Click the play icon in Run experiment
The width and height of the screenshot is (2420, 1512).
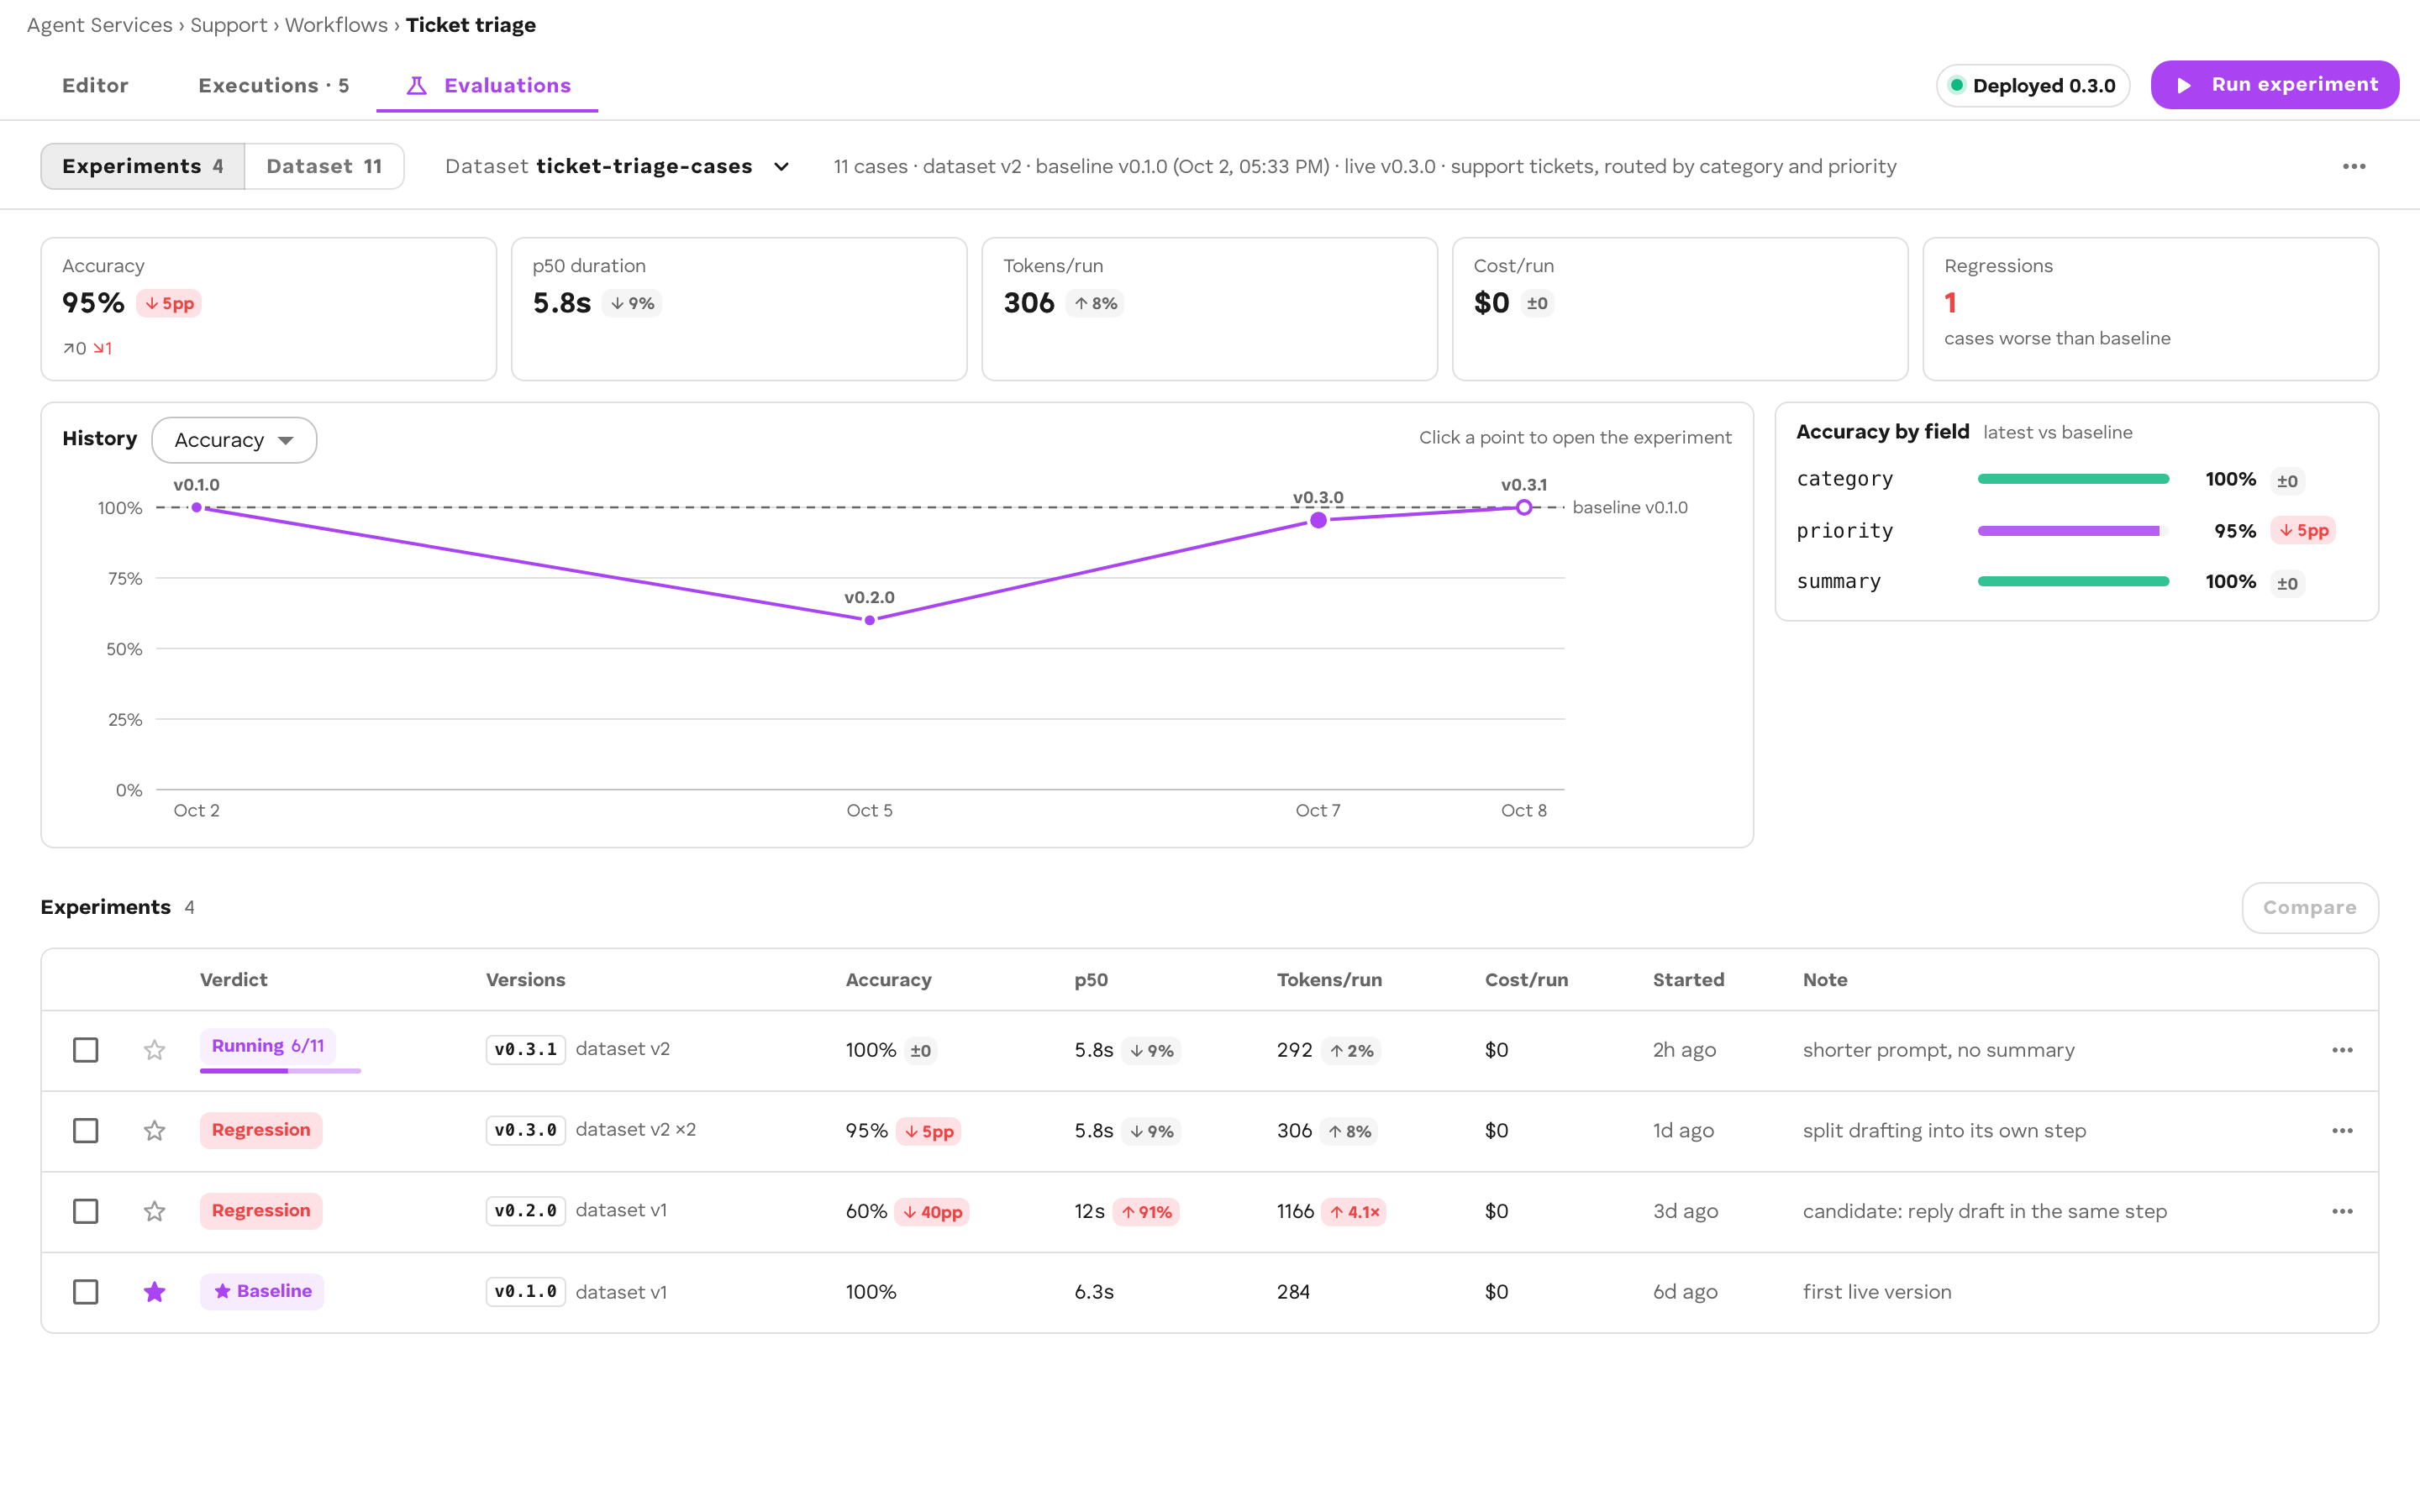[x=2185, y=86]
